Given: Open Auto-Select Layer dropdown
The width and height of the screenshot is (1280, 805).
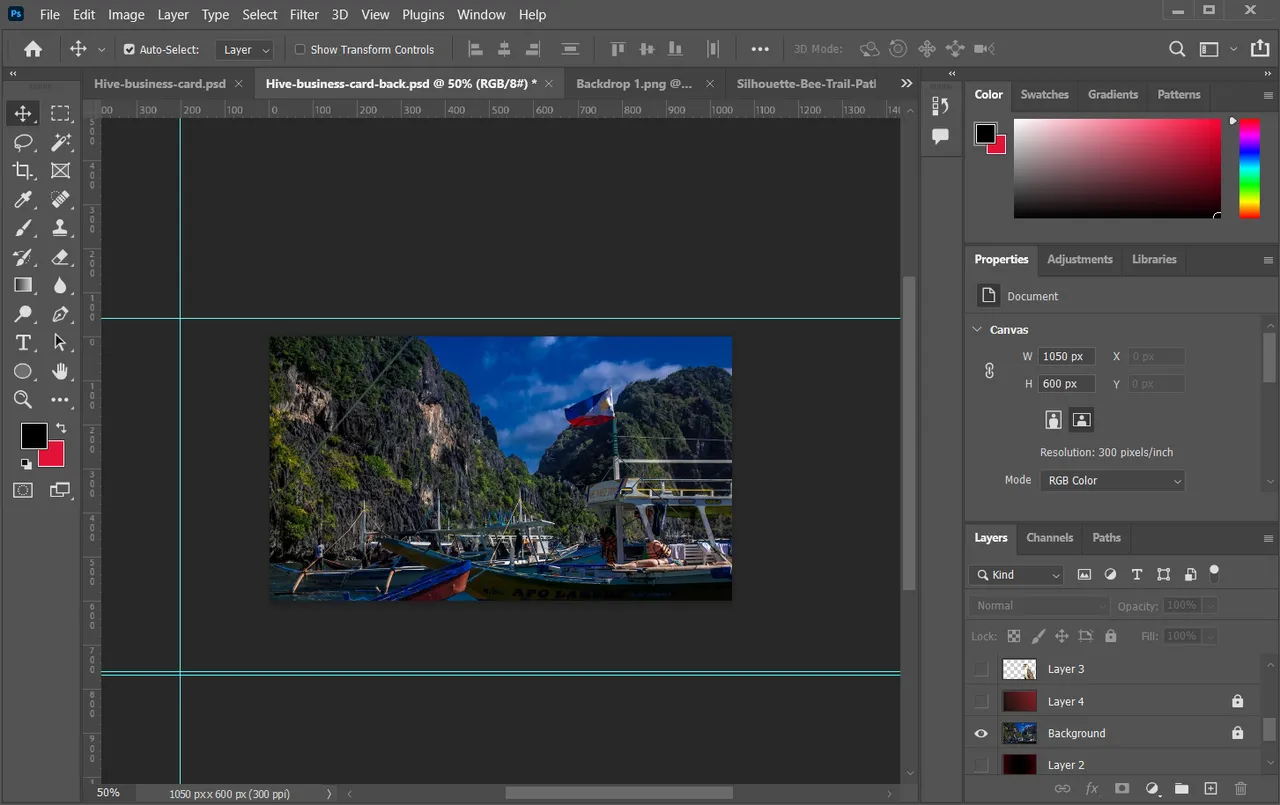Looking at the screenshot, I should 244,49.
